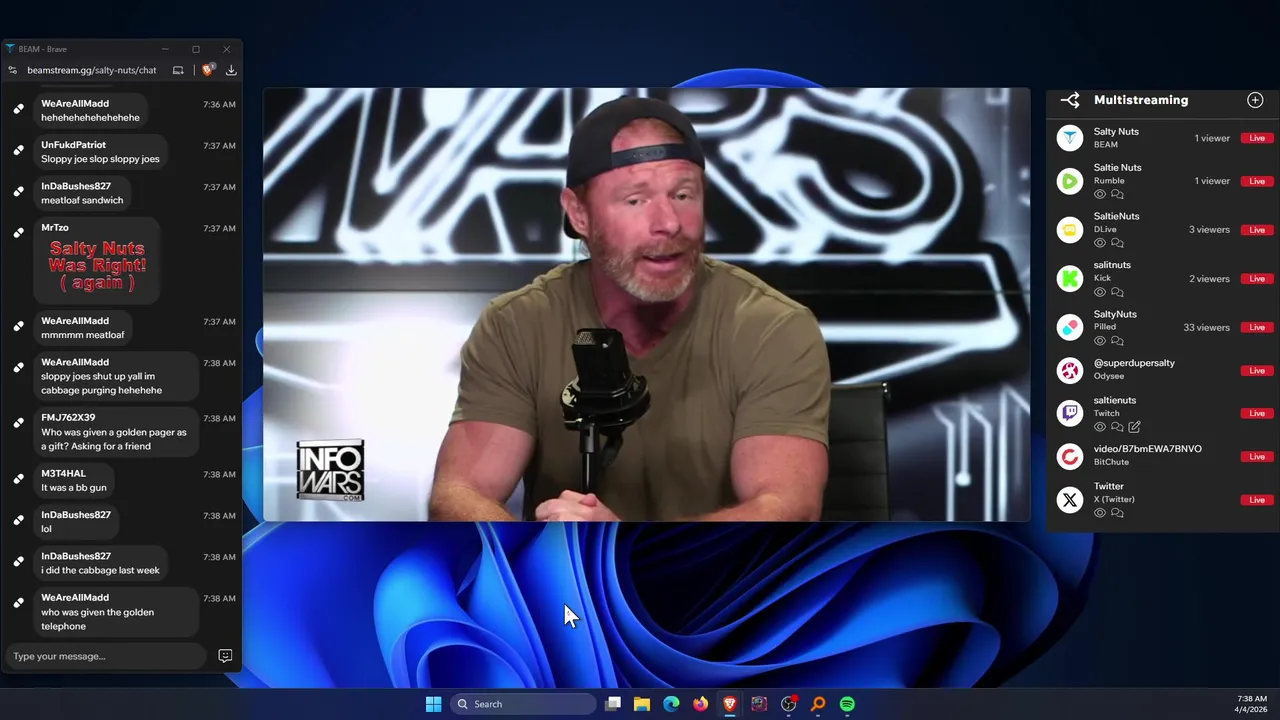Screen dimensions: 1280x720
Task: Switch to OBS Studio on the taskbar
Action: click(788, 704)
